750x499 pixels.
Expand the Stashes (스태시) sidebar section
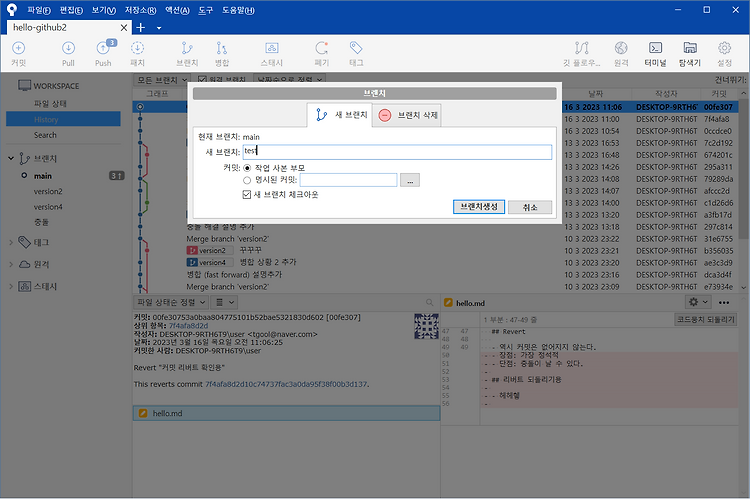11,287
